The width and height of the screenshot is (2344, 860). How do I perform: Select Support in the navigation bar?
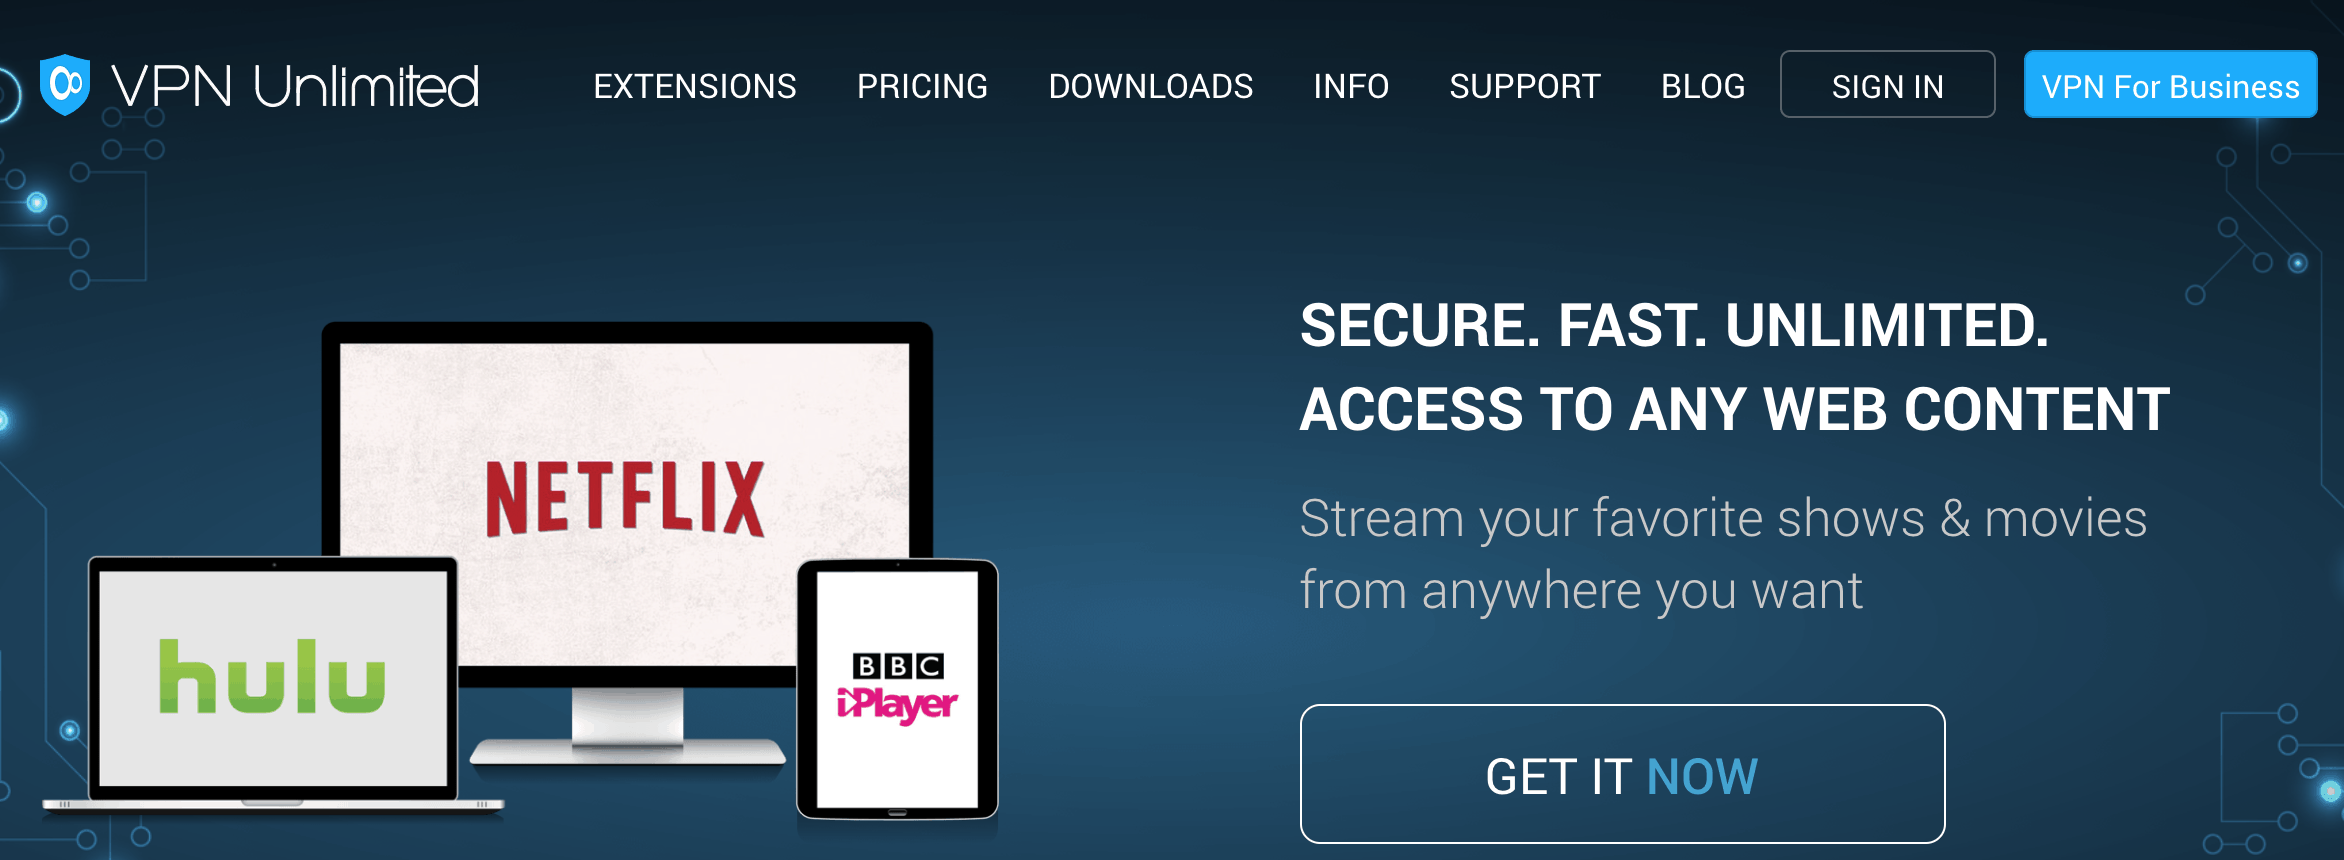click(1525, 86)
